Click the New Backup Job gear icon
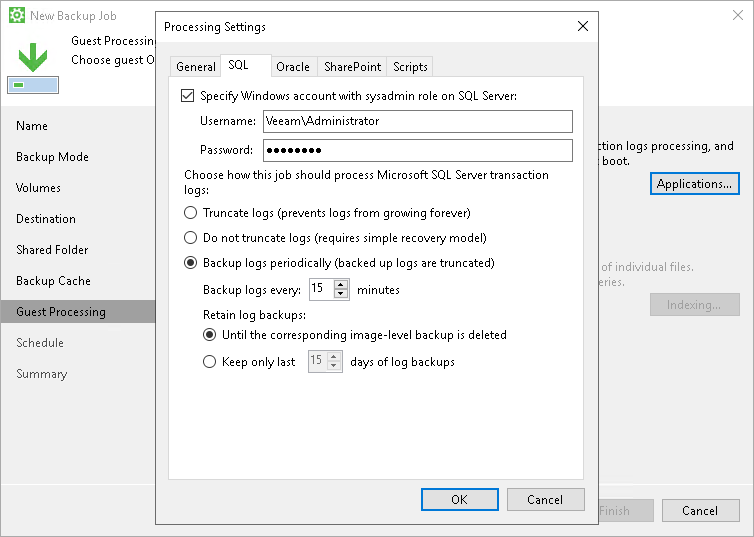Screen dimensions: 754x537 [x=17, y=15]
